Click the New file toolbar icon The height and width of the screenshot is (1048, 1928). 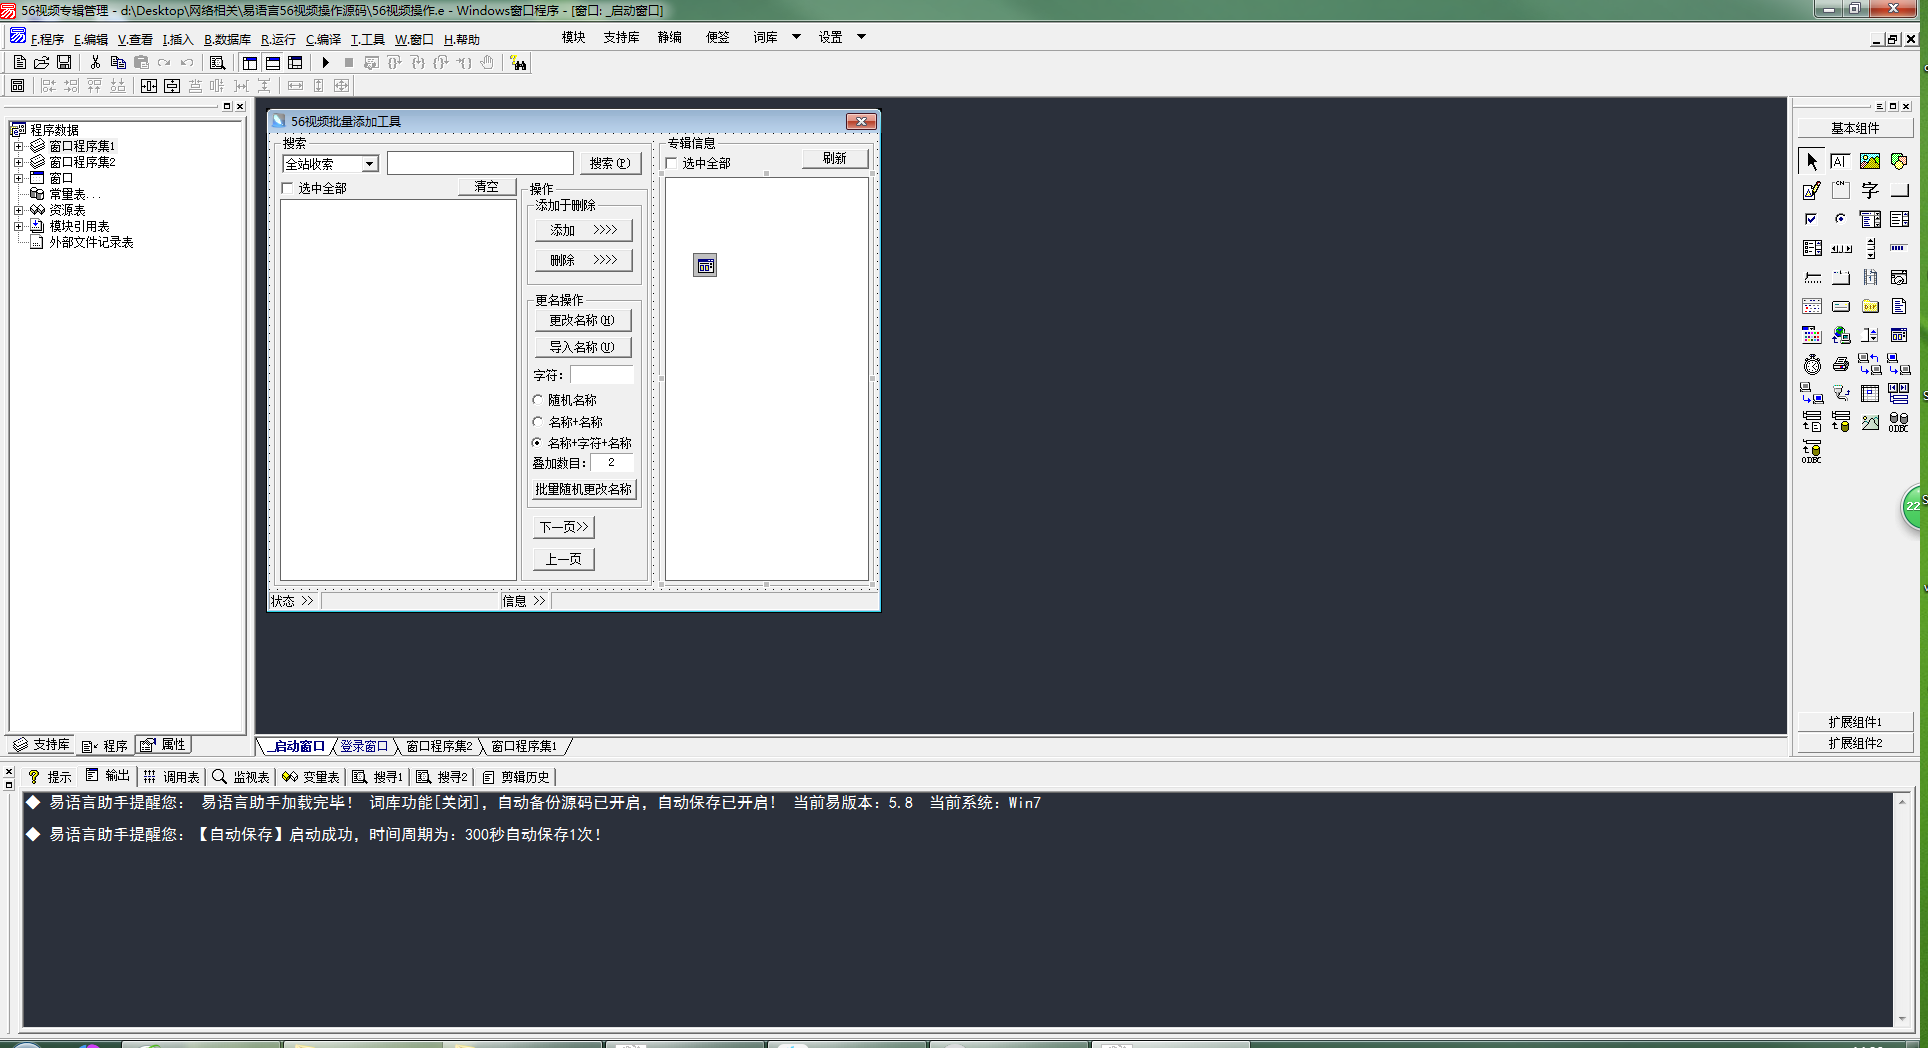click(x=19, y=62)
